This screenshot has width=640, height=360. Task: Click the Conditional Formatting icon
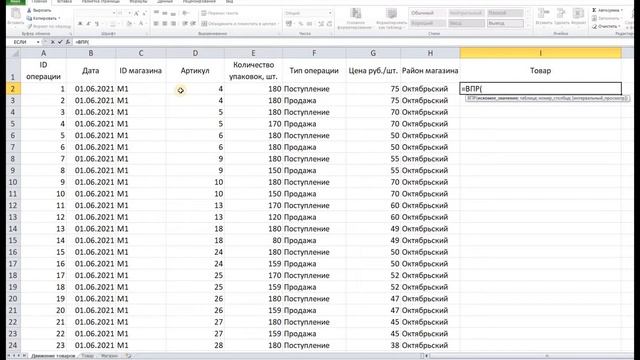pos(356,13)
